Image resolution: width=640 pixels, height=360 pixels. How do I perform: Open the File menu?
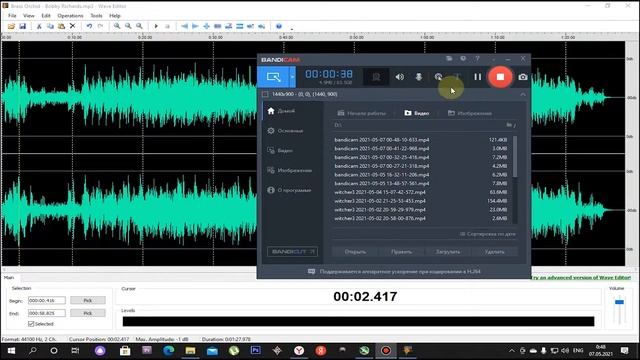[12, 16]
